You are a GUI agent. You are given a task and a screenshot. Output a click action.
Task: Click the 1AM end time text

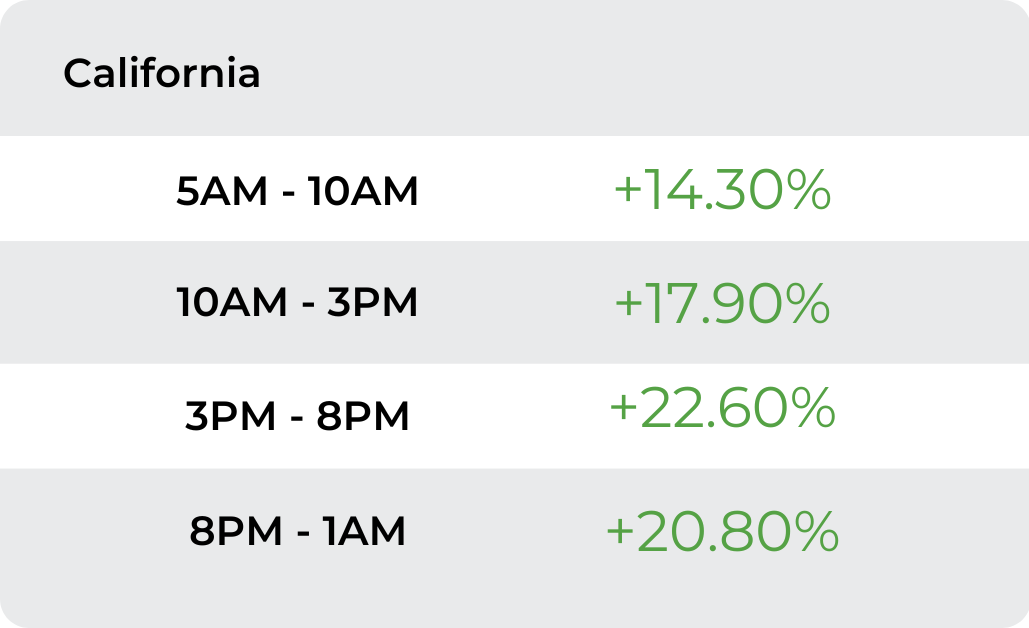click(364, 531)
